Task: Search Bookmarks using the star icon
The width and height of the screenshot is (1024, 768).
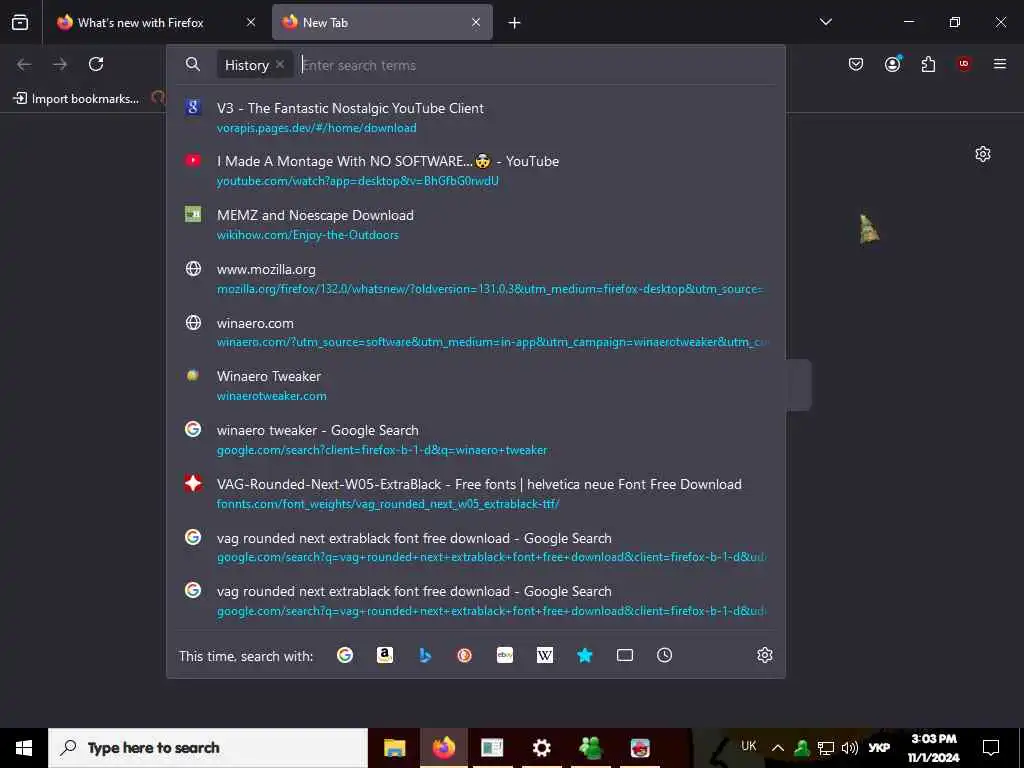Action: pyautogui.click(x=584, y=655)
